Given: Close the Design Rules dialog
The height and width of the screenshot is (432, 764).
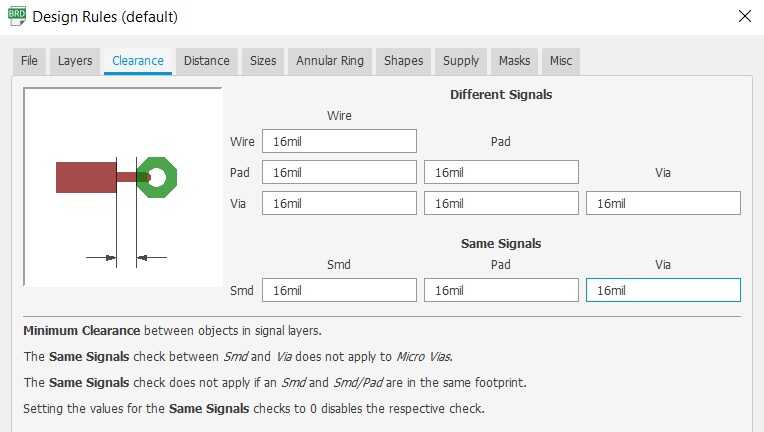Looking at the screenshot, I should tap(744, 17).
